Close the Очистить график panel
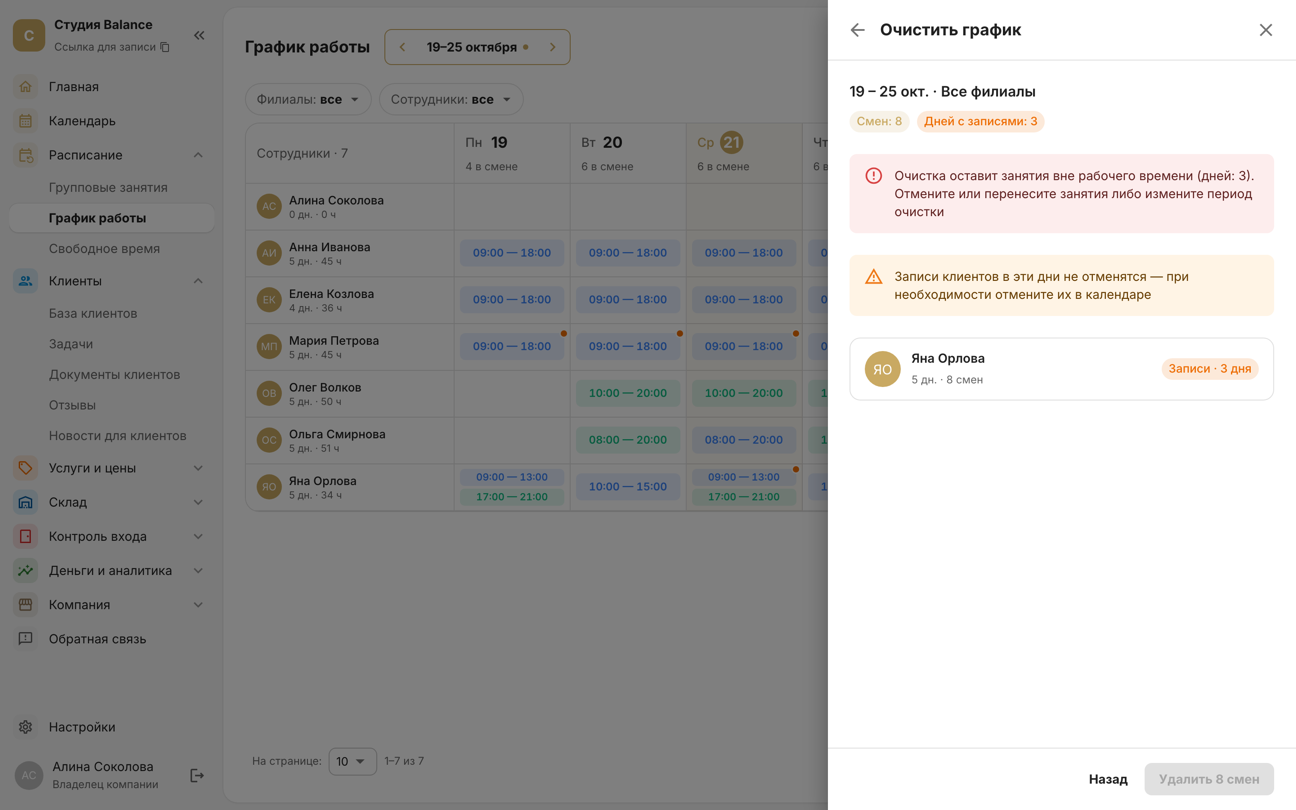1296x810 pixels. (1266, 30)
